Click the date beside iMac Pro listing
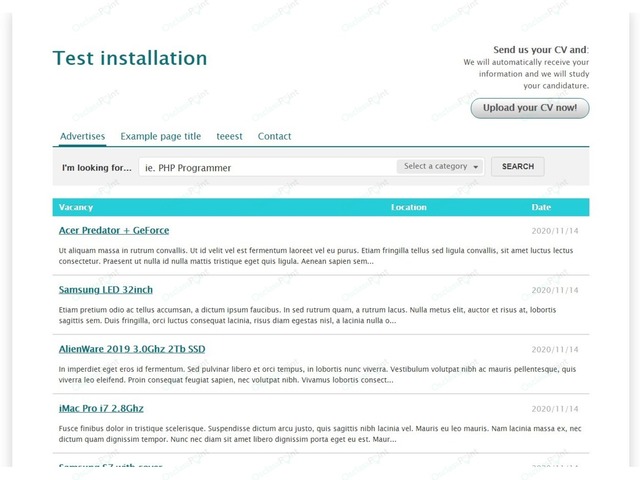640x480 pixels. tap(555, 409)
